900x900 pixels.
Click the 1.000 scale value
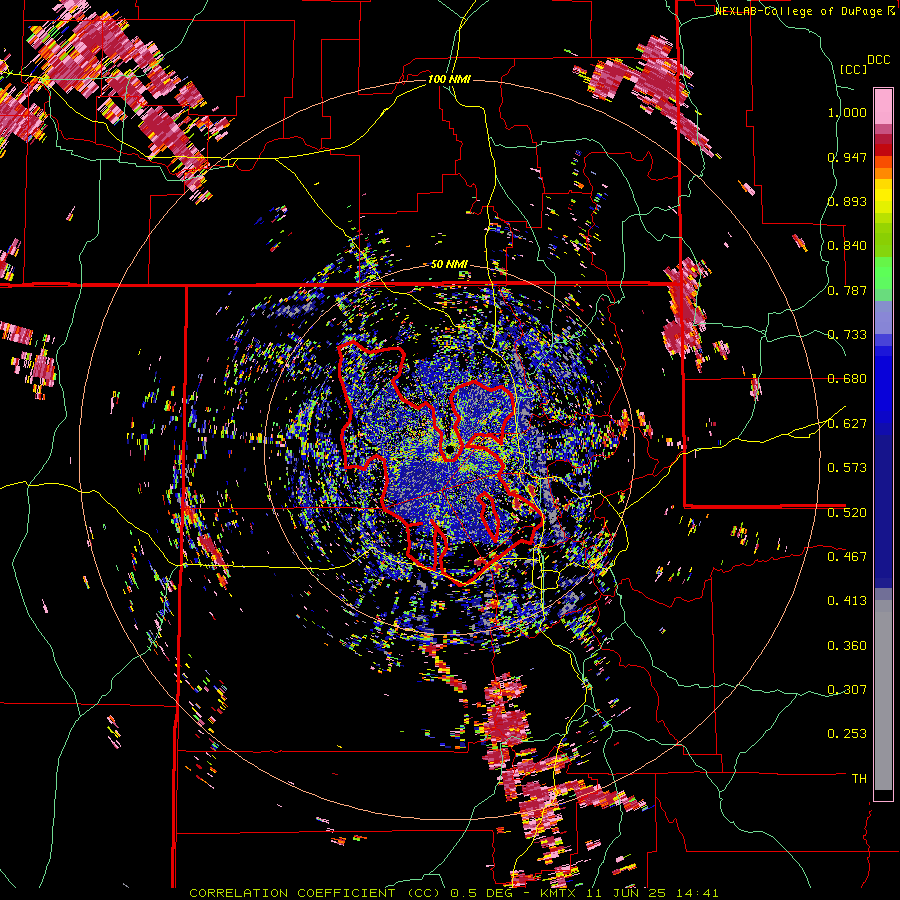tap(847, 112)
